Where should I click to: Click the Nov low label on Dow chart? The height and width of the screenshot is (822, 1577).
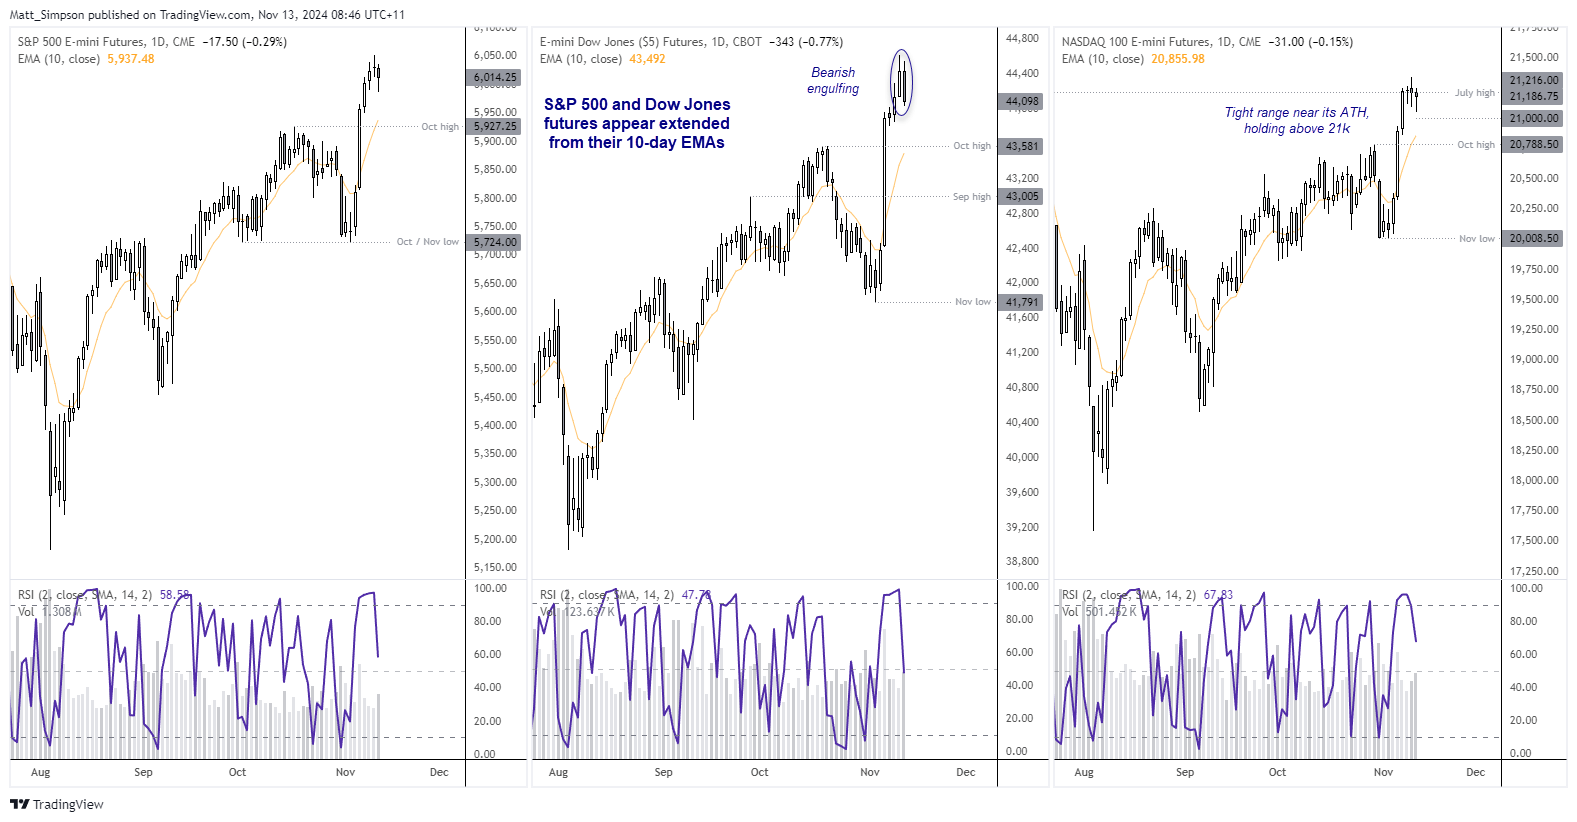click(973, 302)
